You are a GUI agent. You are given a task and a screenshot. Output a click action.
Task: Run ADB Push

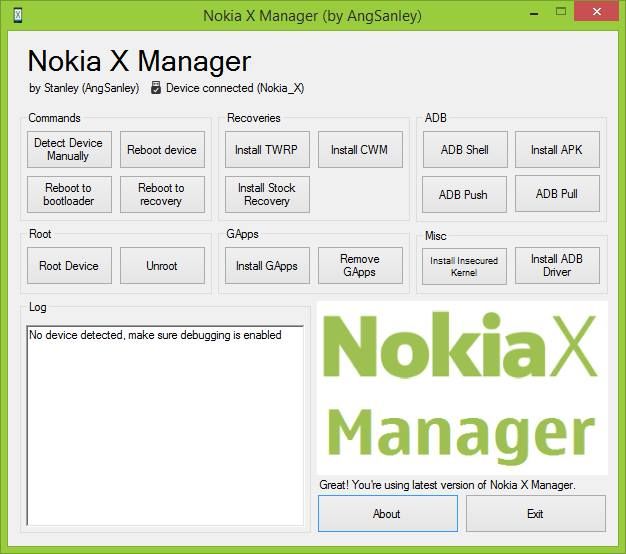464,194
